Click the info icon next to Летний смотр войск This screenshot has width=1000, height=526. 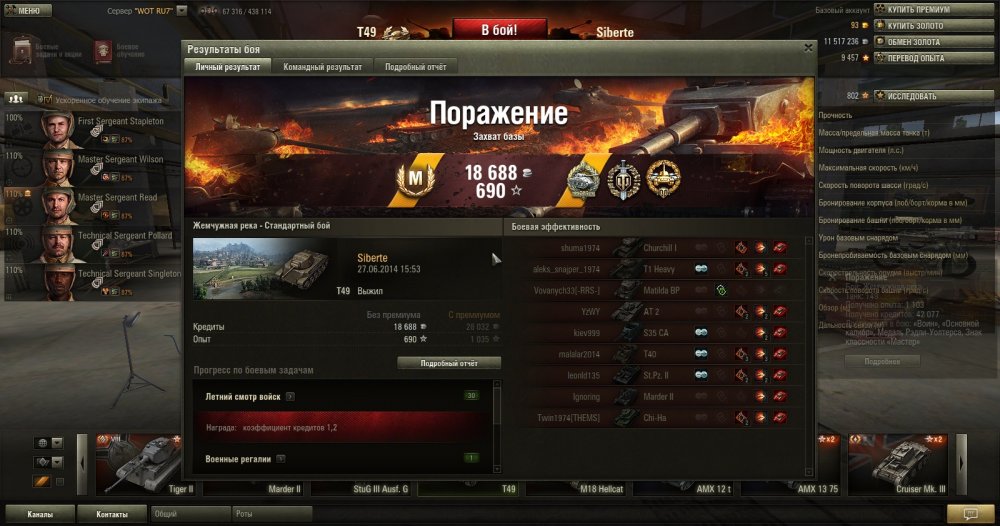click(290, 397)
